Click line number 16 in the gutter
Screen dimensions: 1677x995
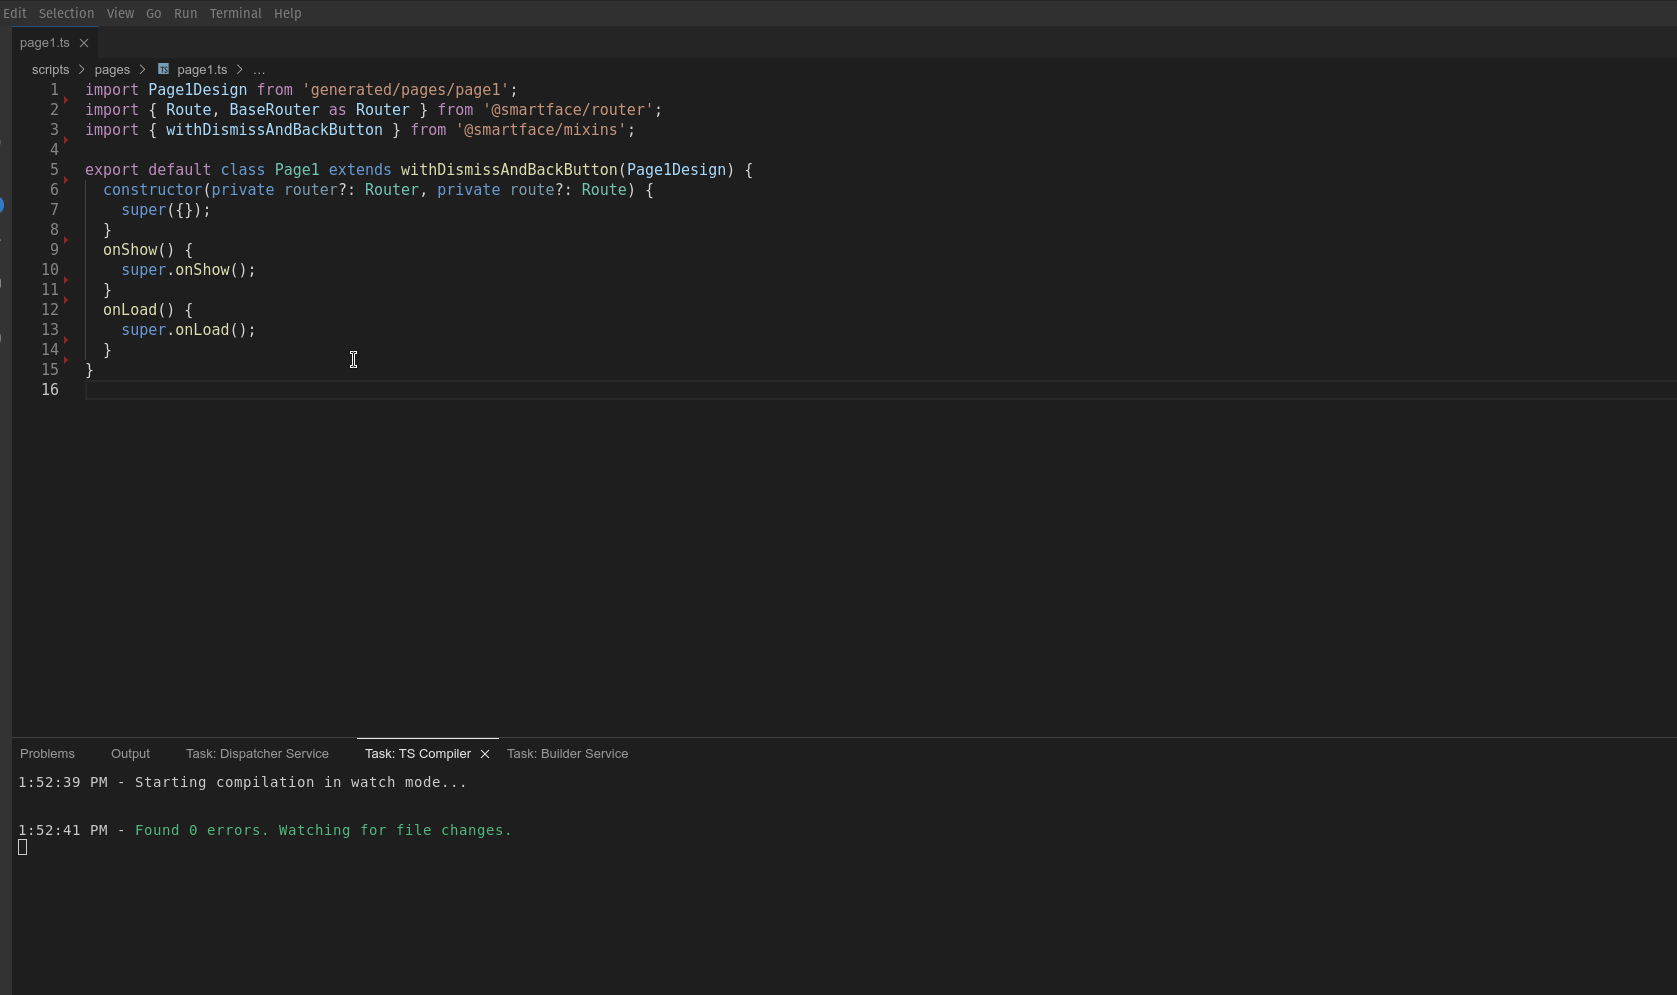point(50,390)
